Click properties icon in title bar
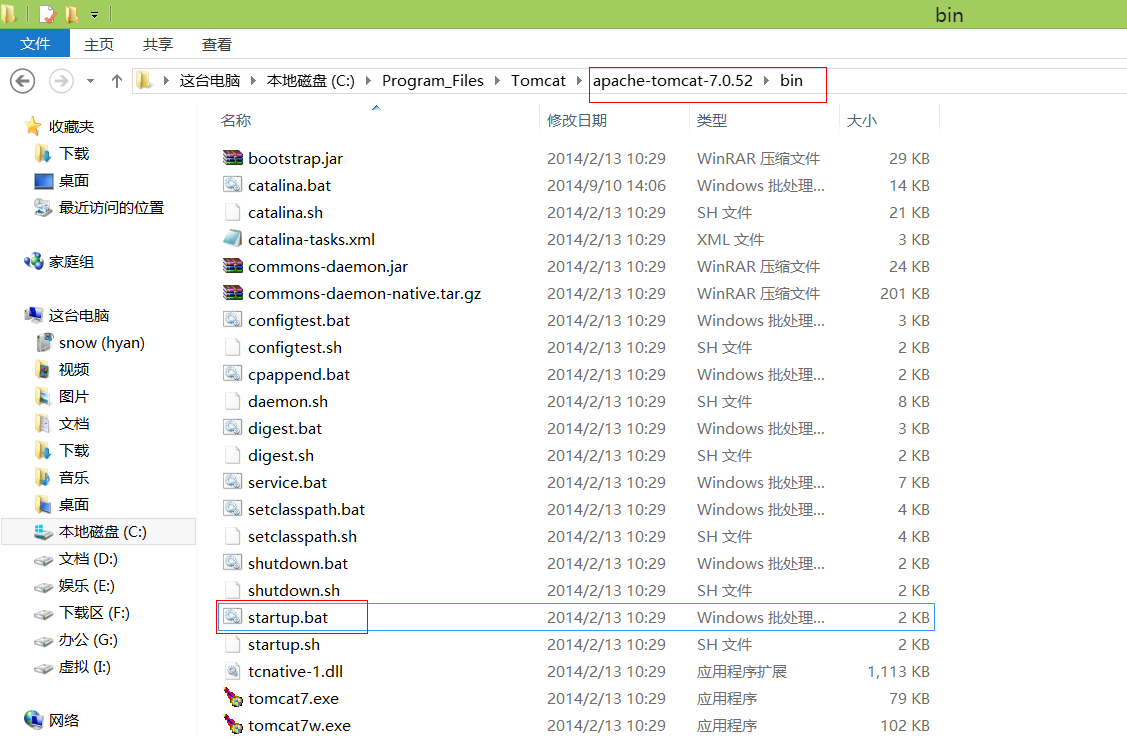Screen dimensions: 1127x737 click(47, 14)
